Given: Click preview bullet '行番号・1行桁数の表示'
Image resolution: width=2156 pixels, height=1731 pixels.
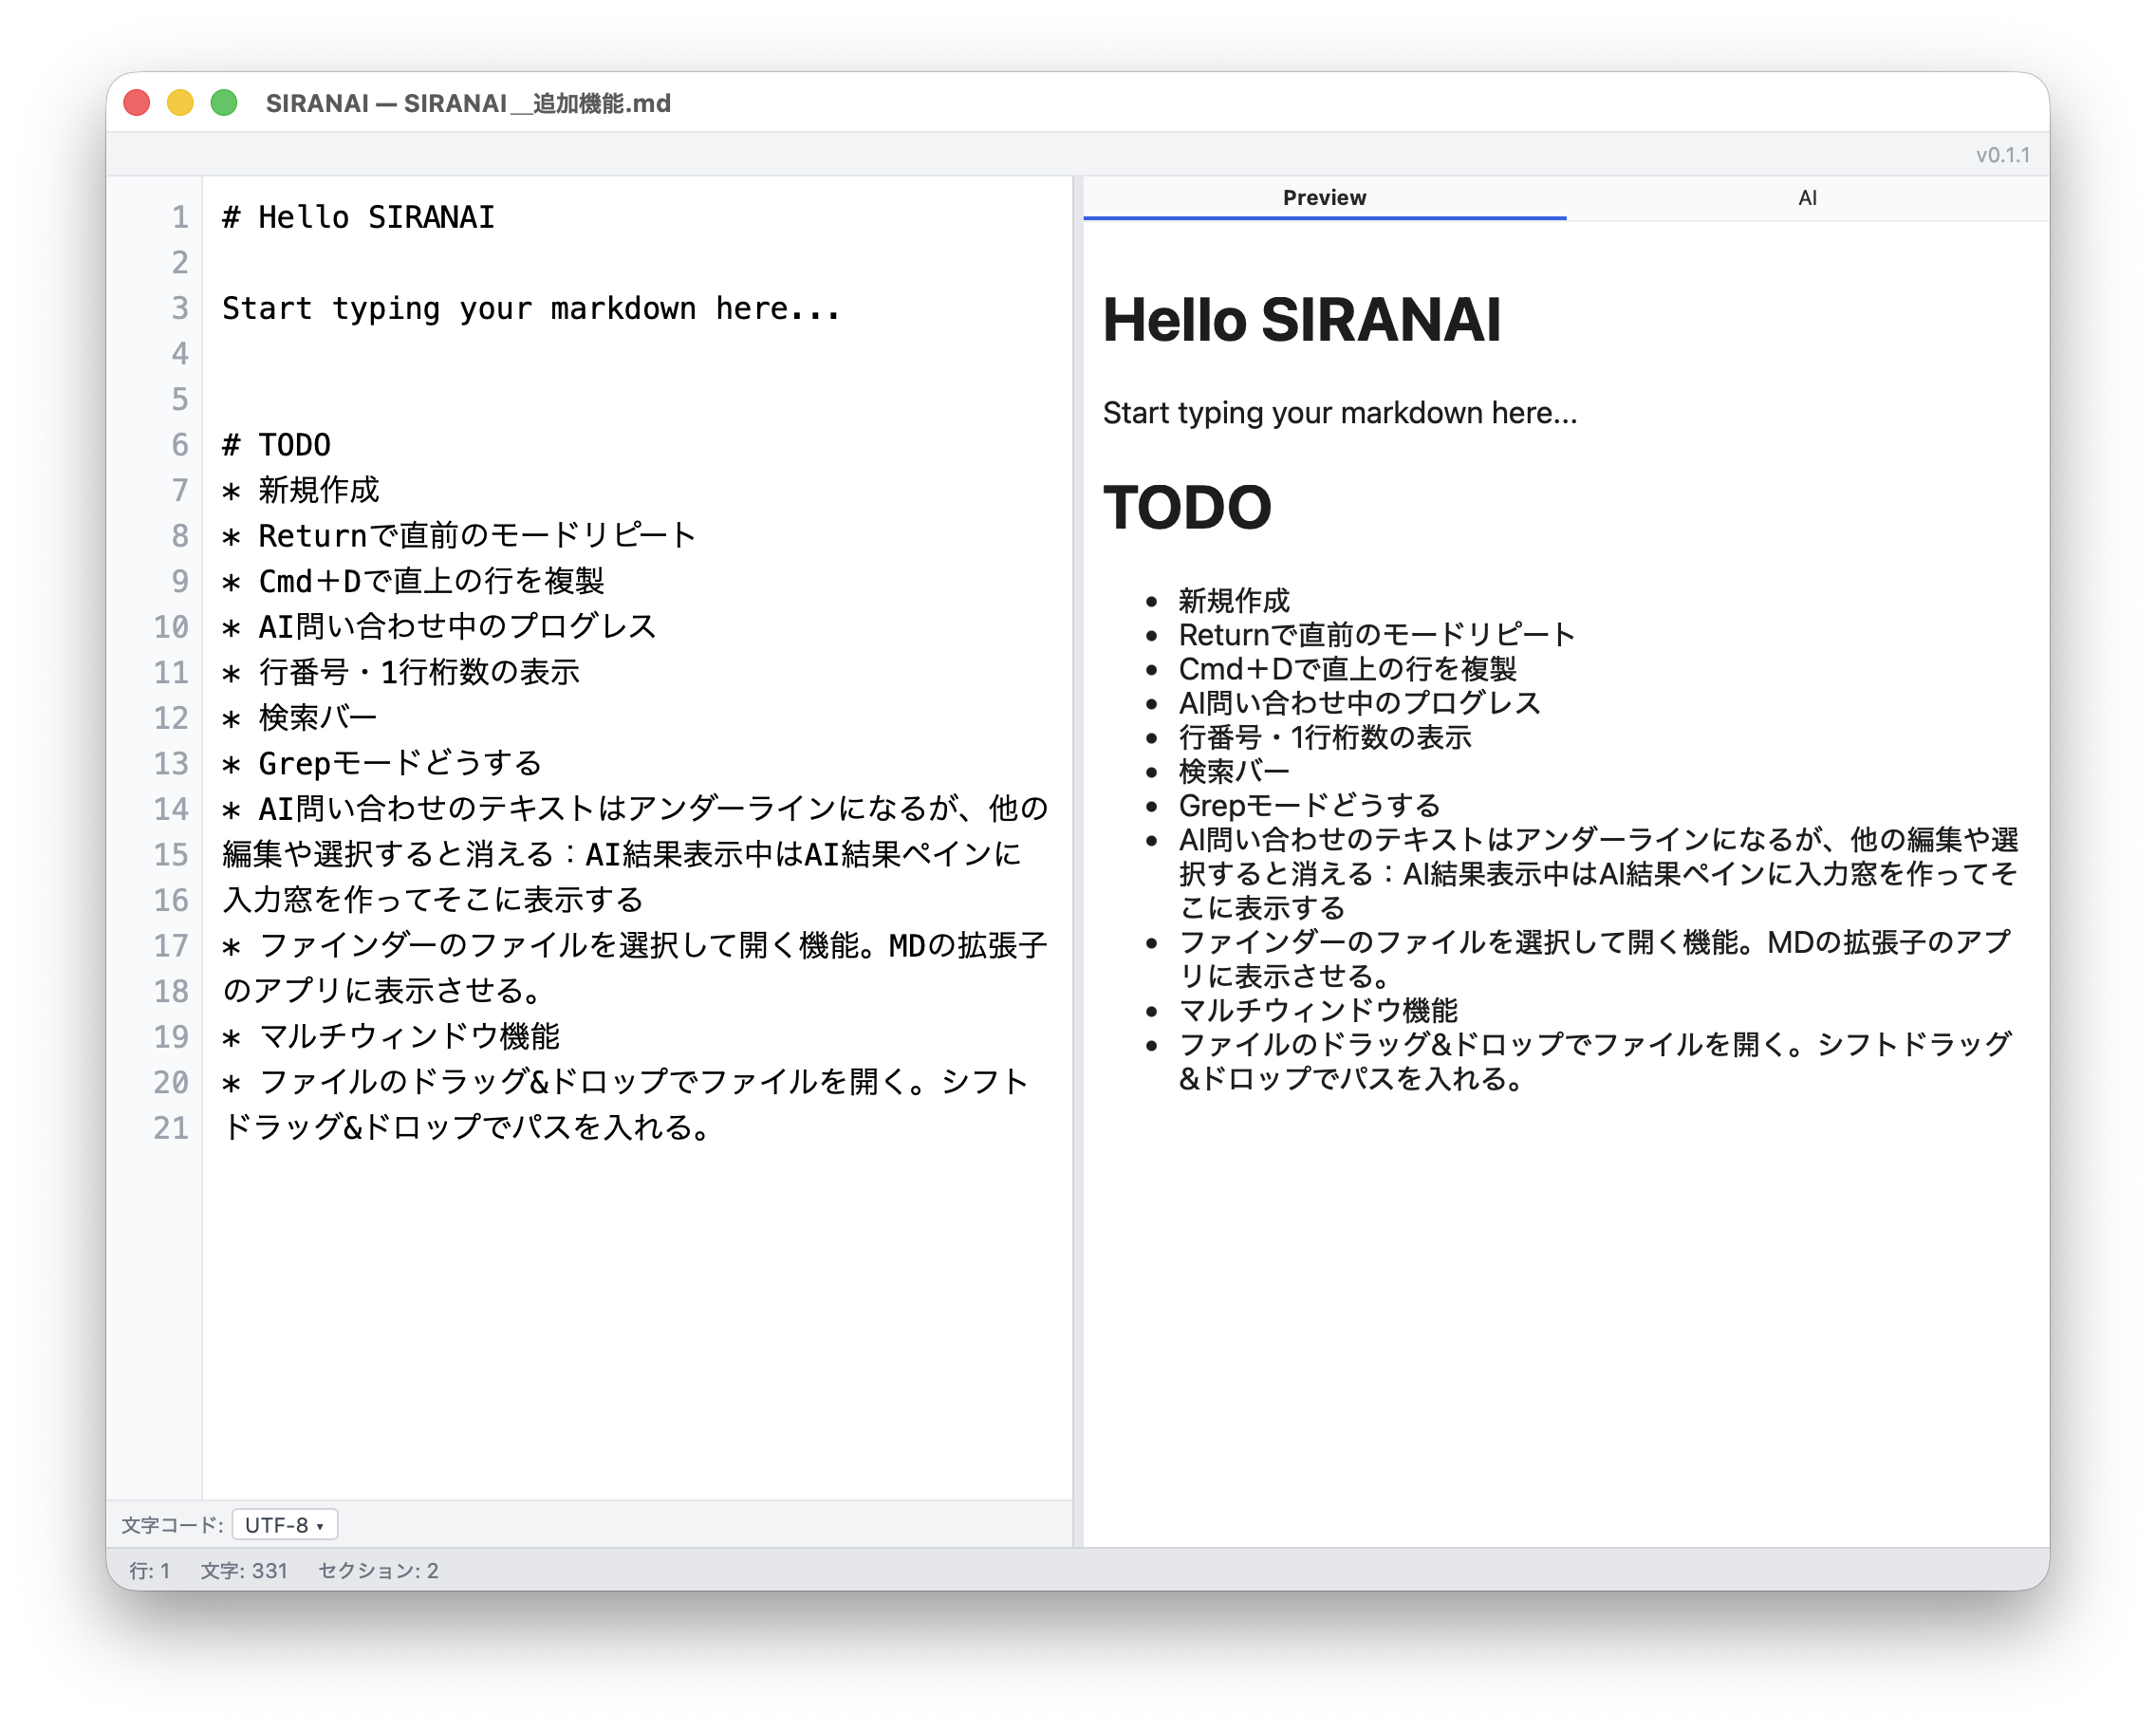Looking at the screenshot, I should coord(1325,737).
